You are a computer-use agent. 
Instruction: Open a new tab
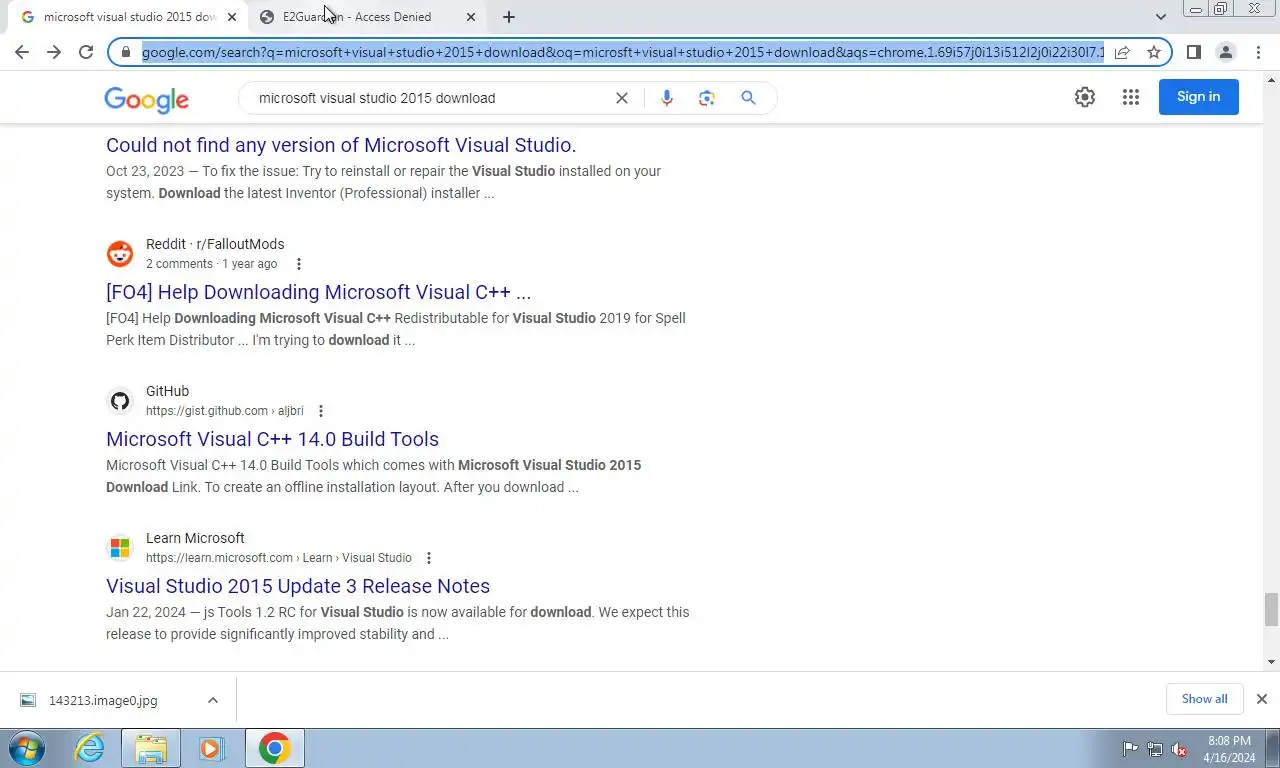[x=508, y=17]
